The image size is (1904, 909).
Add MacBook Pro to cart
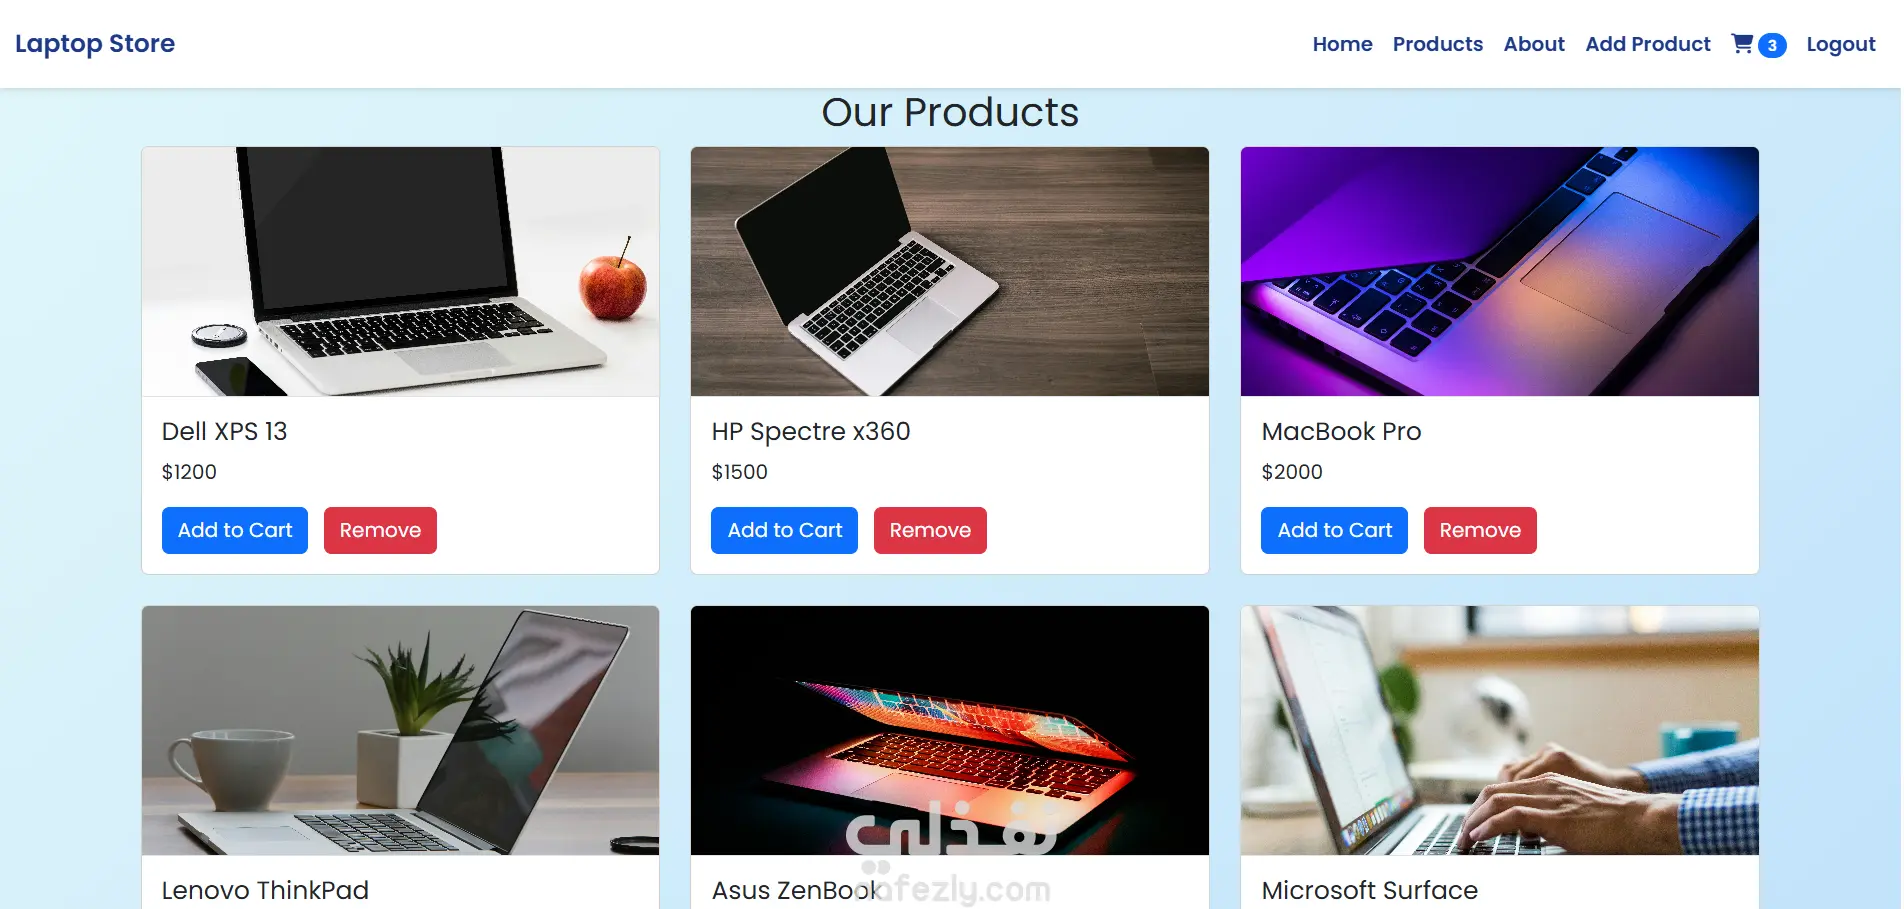1334,530
